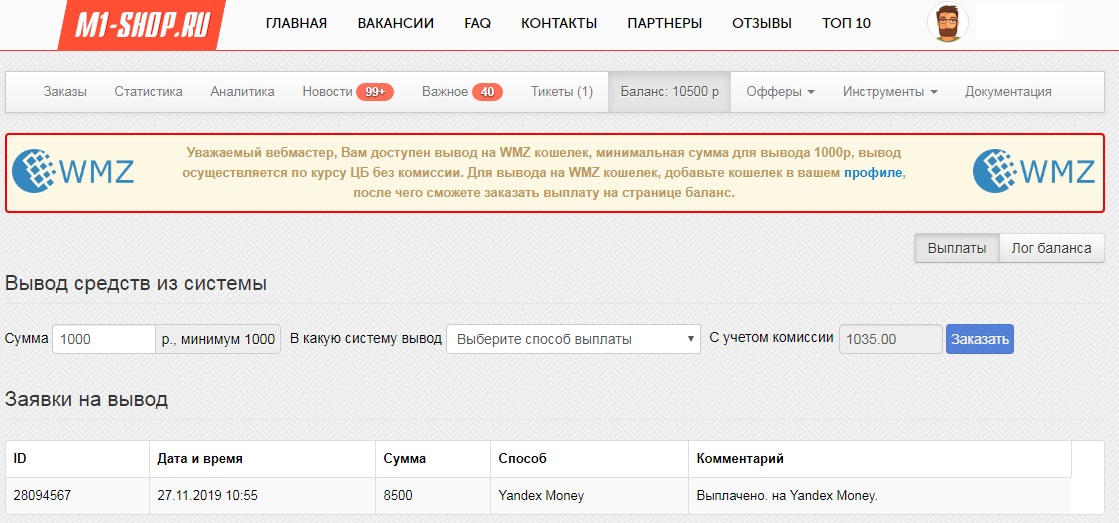Follow the профиле link in notice
The width and height of the screenshot is (1119, 523).
[x=873, y=173]
